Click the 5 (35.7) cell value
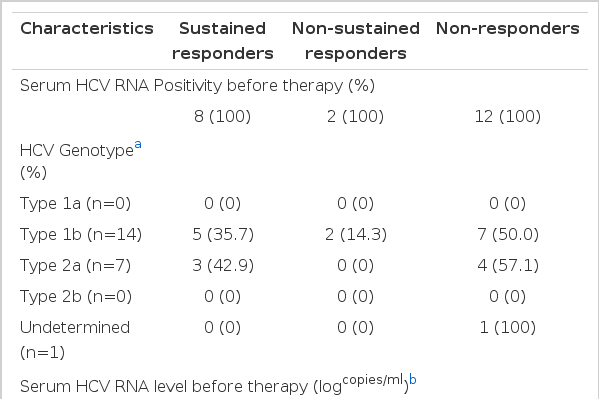Screen dimensions: 599x399 point(223,234)
